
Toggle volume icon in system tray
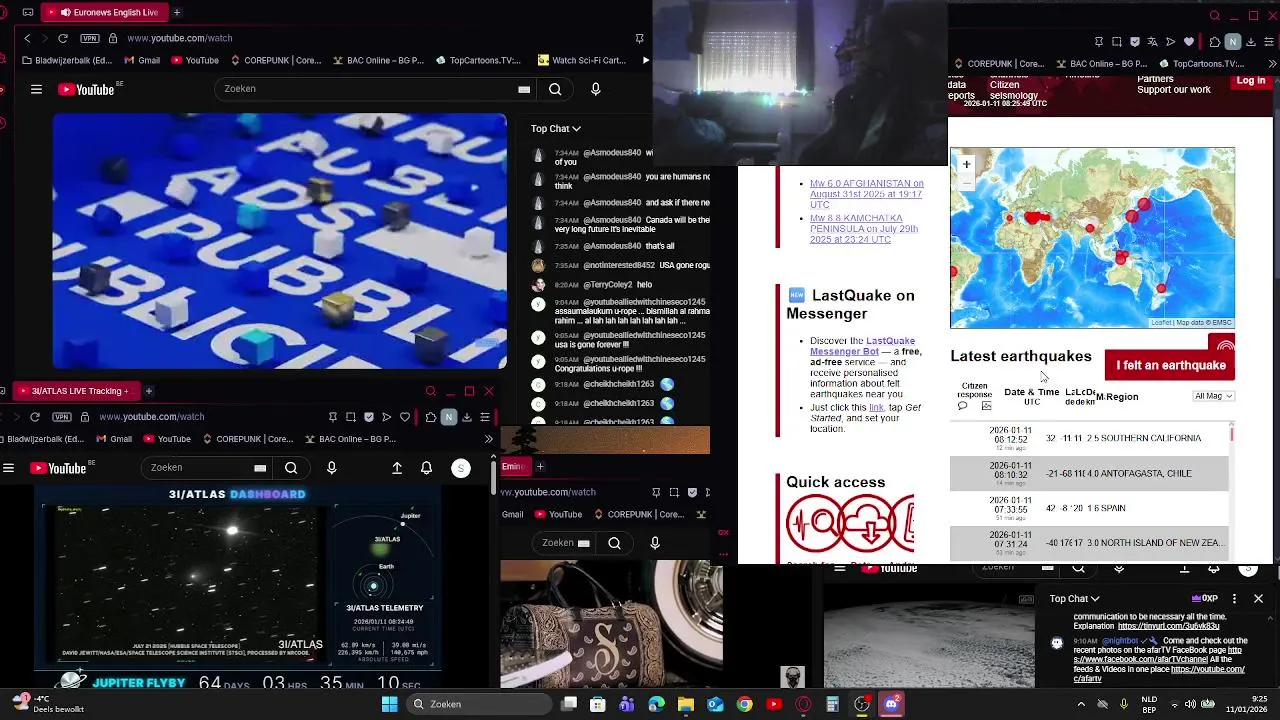coord(1188,704)
